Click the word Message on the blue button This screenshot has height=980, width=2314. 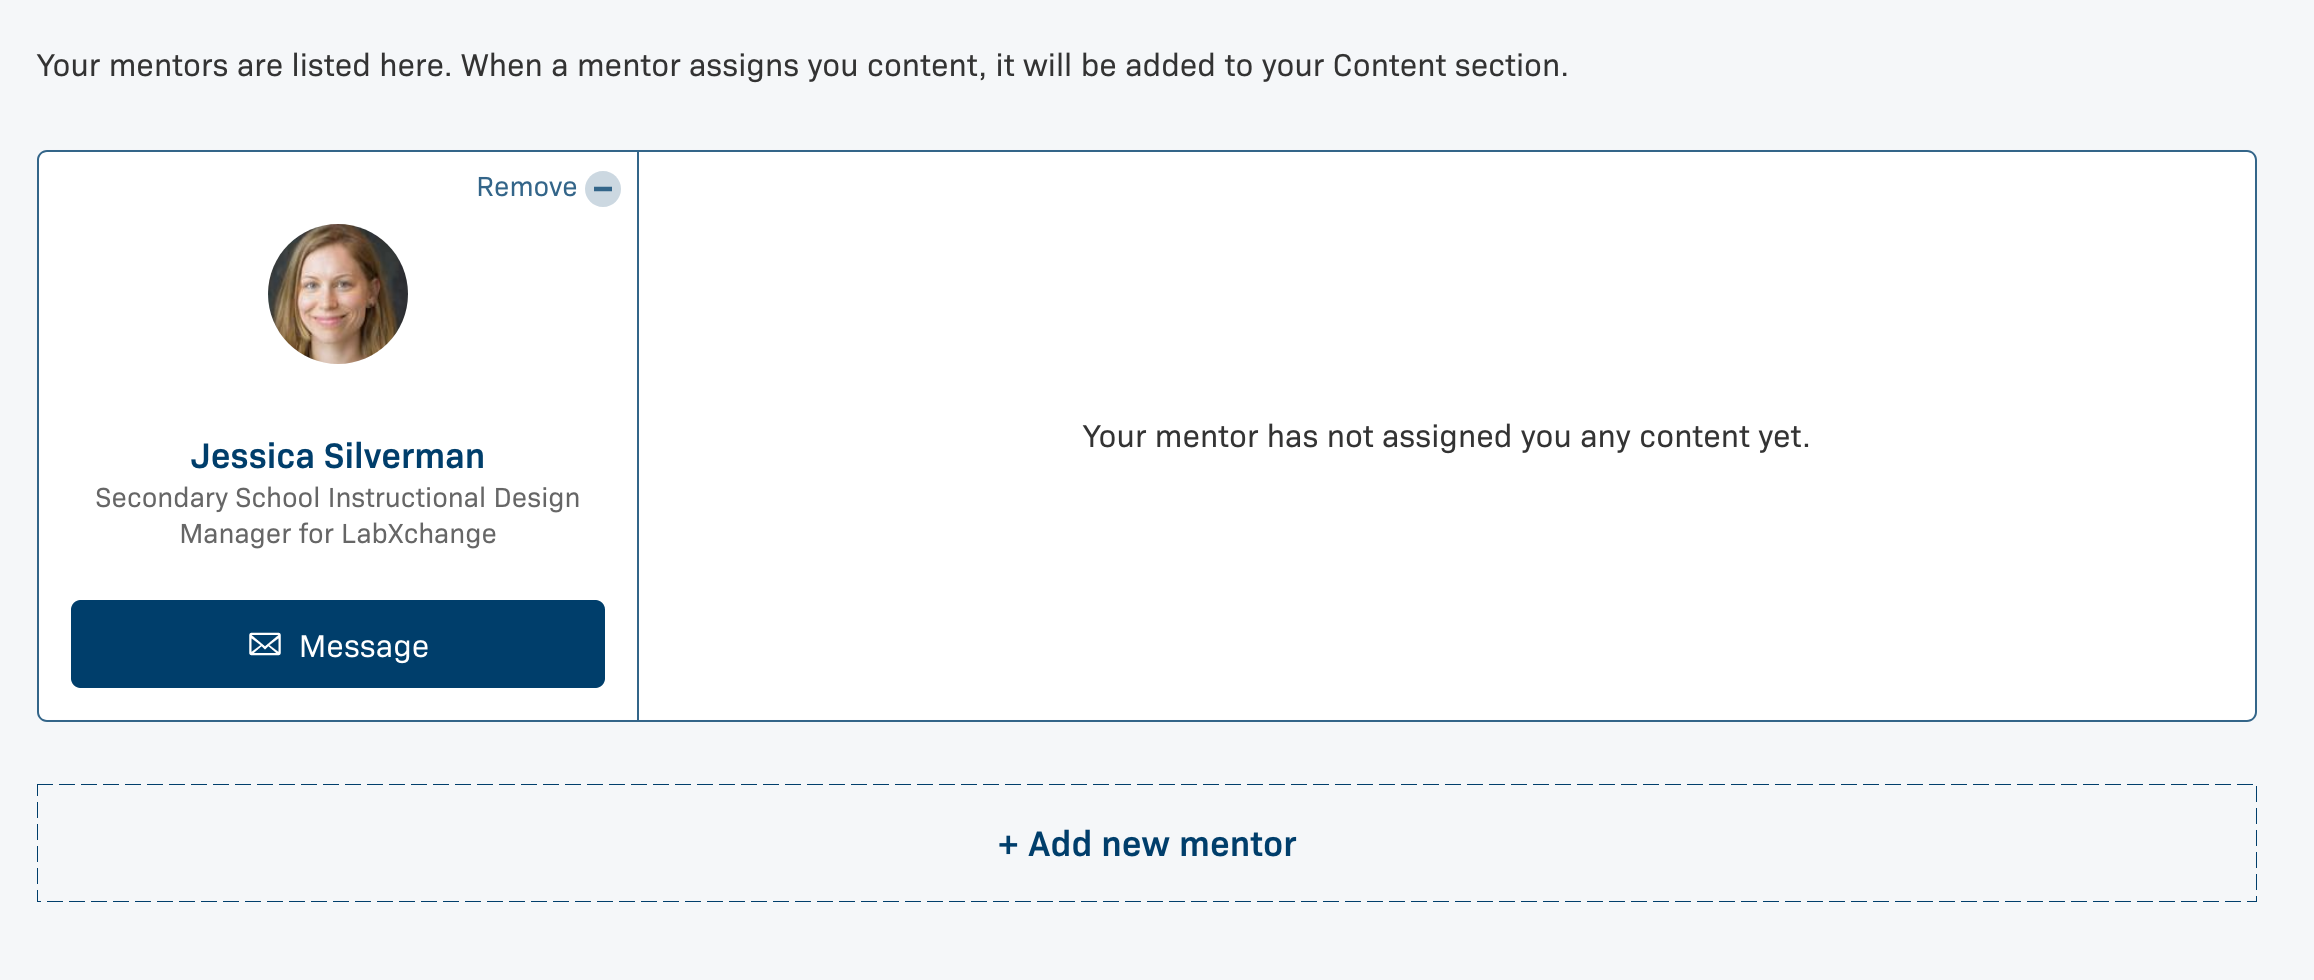(364, 646)
